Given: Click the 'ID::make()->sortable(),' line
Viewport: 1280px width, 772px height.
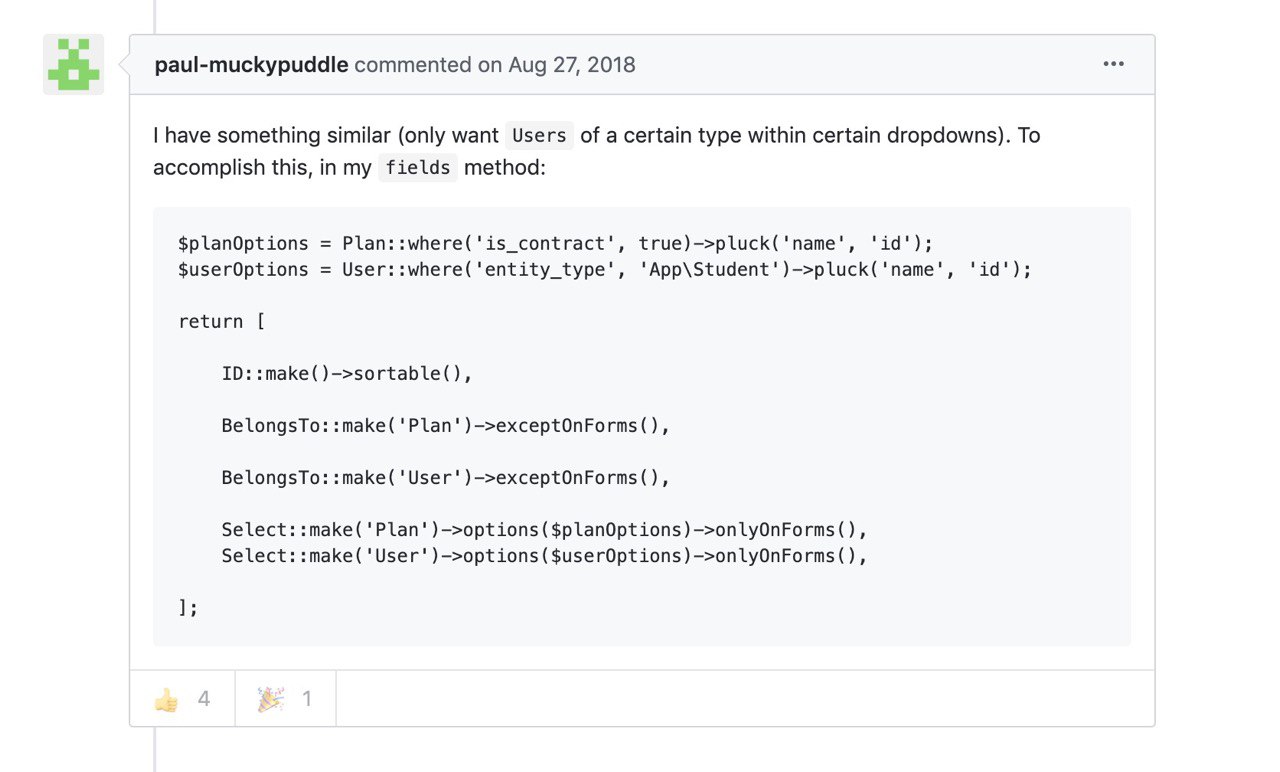Looking at the screenshot, I should (x=346, y=373).
